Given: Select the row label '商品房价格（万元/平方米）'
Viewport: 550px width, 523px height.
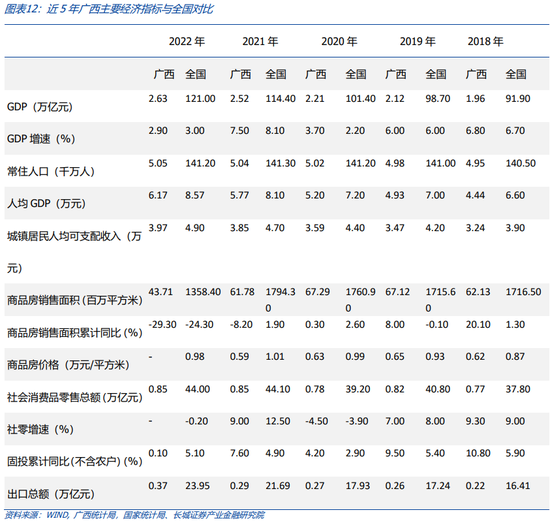Looking at the screenshot, I should point(68,365).
